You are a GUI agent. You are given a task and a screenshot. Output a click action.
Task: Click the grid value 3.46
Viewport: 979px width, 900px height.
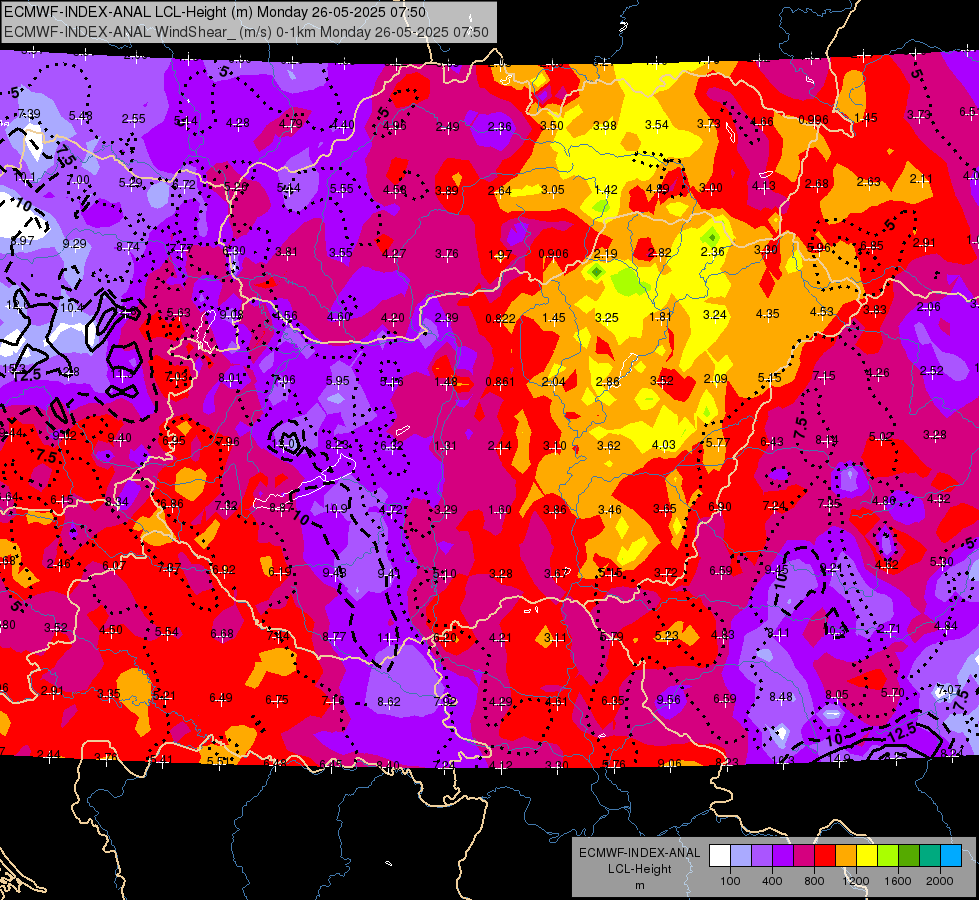pos(609,510)
